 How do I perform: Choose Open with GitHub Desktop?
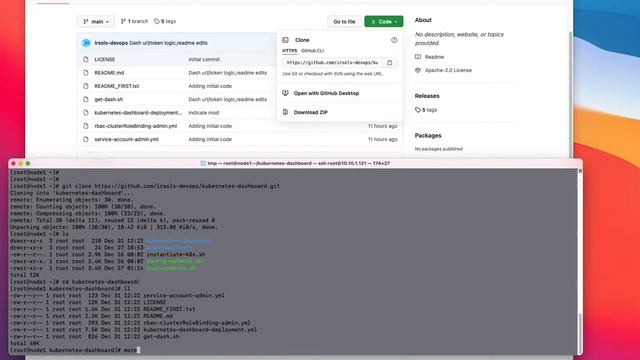pos(326,93)
